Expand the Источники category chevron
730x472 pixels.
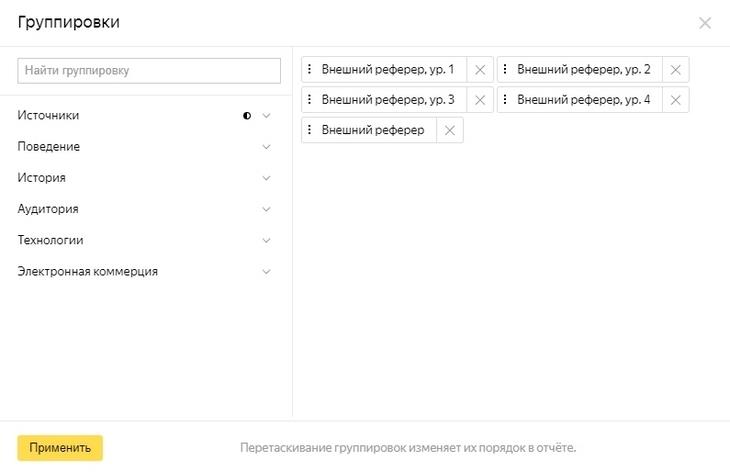pos(266,116)
